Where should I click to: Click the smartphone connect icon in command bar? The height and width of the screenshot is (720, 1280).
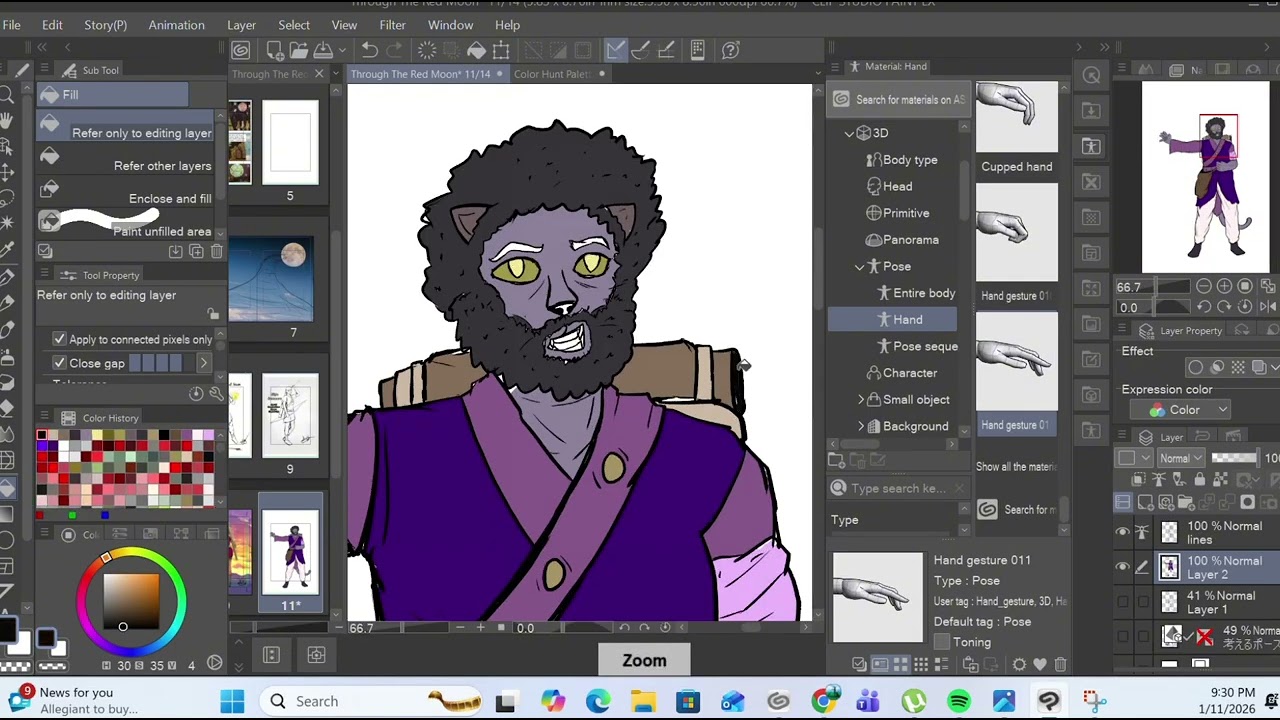click(x=698, y=50)
